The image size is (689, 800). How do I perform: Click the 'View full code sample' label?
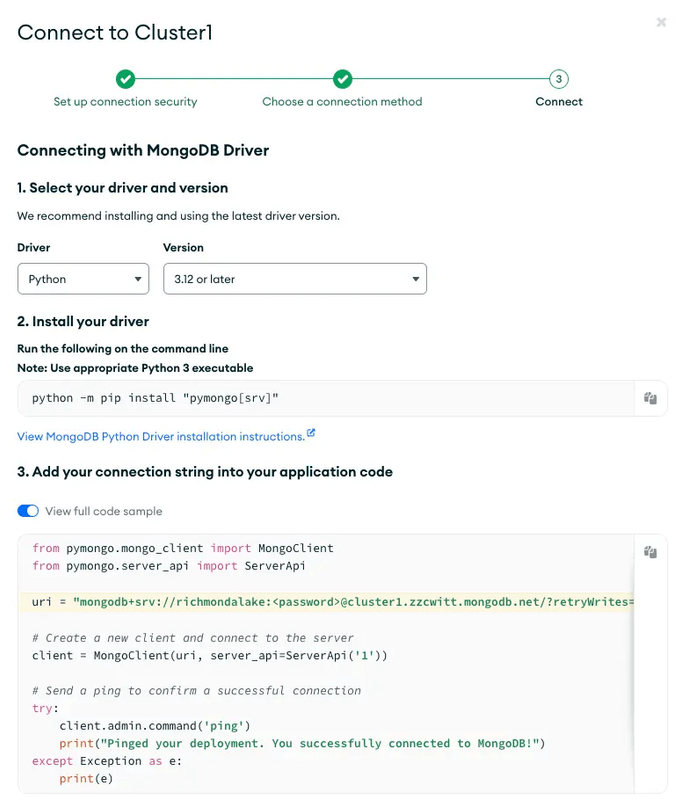click(104, 511)
